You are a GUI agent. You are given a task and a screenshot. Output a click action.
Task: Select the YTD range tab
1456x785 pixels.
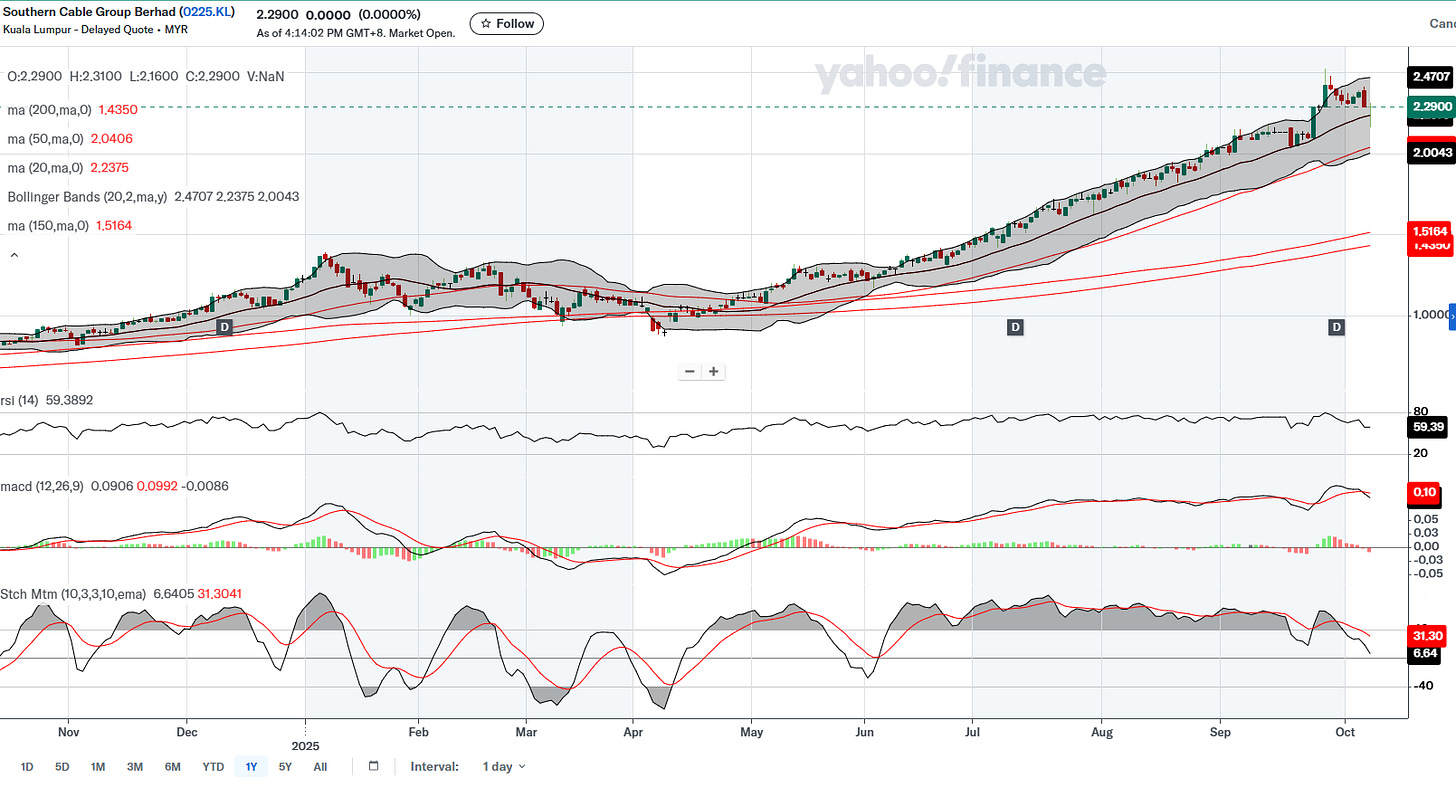tap(212, 766)
